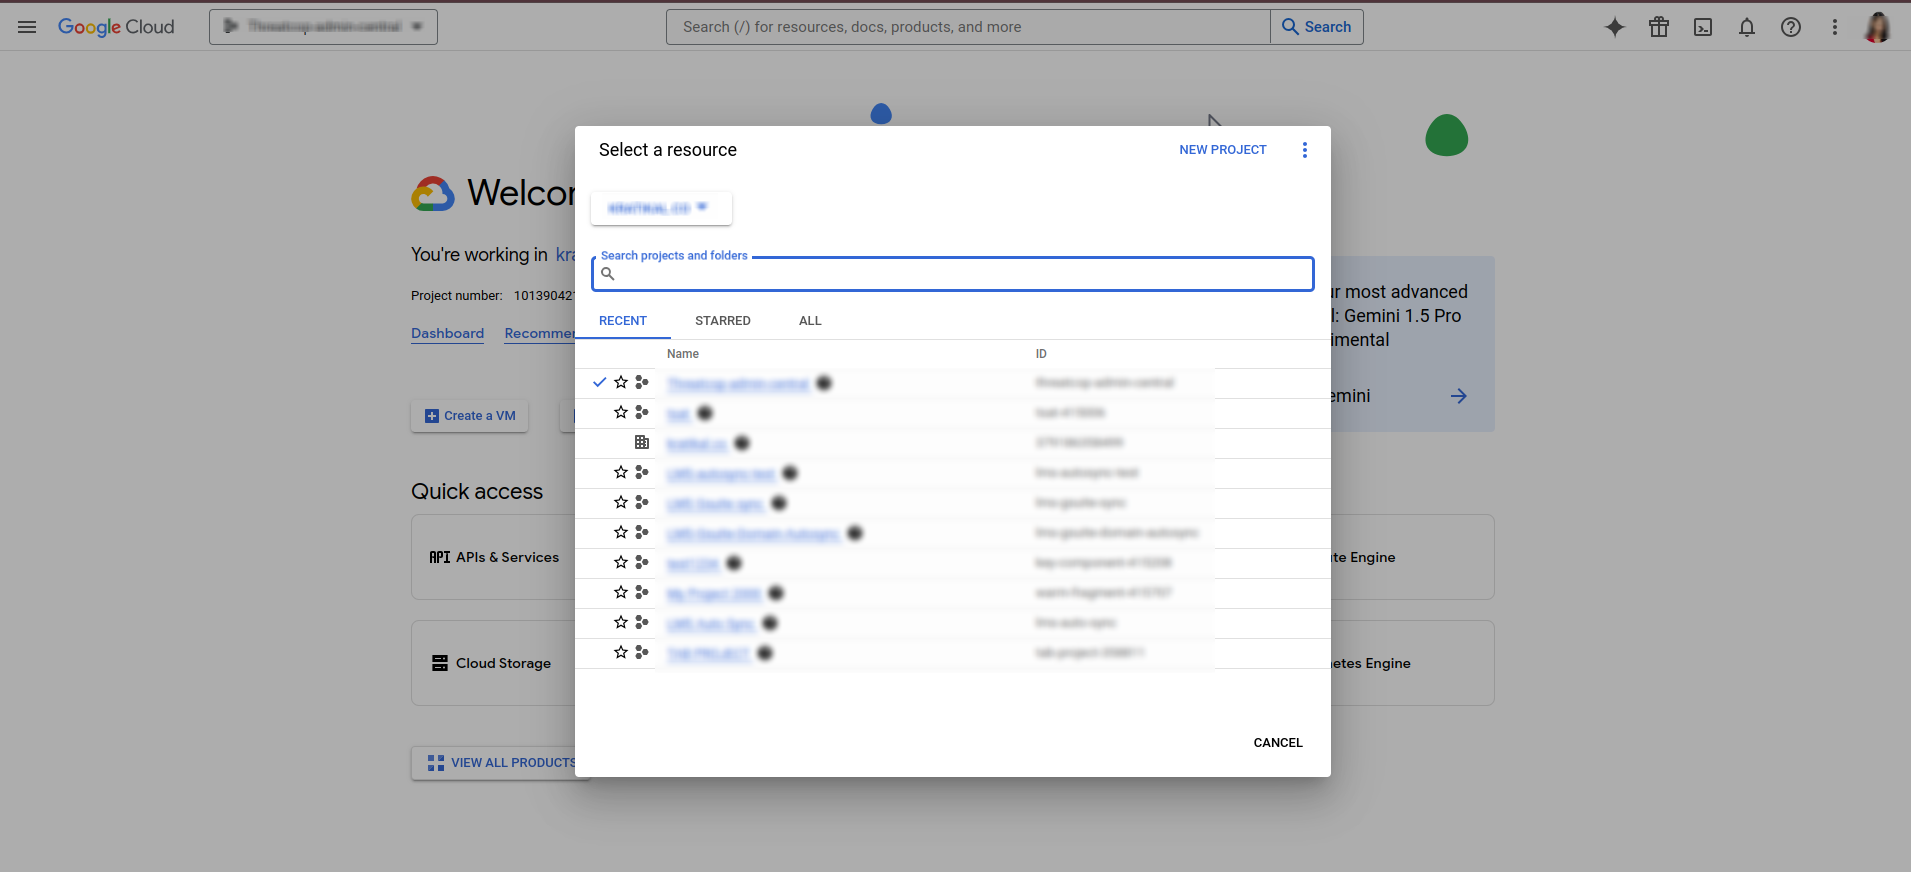1911x872 pixels.
Task: Open the LMS Gsuite Domain Autosync project link
Action: click(x=753, y=534)
